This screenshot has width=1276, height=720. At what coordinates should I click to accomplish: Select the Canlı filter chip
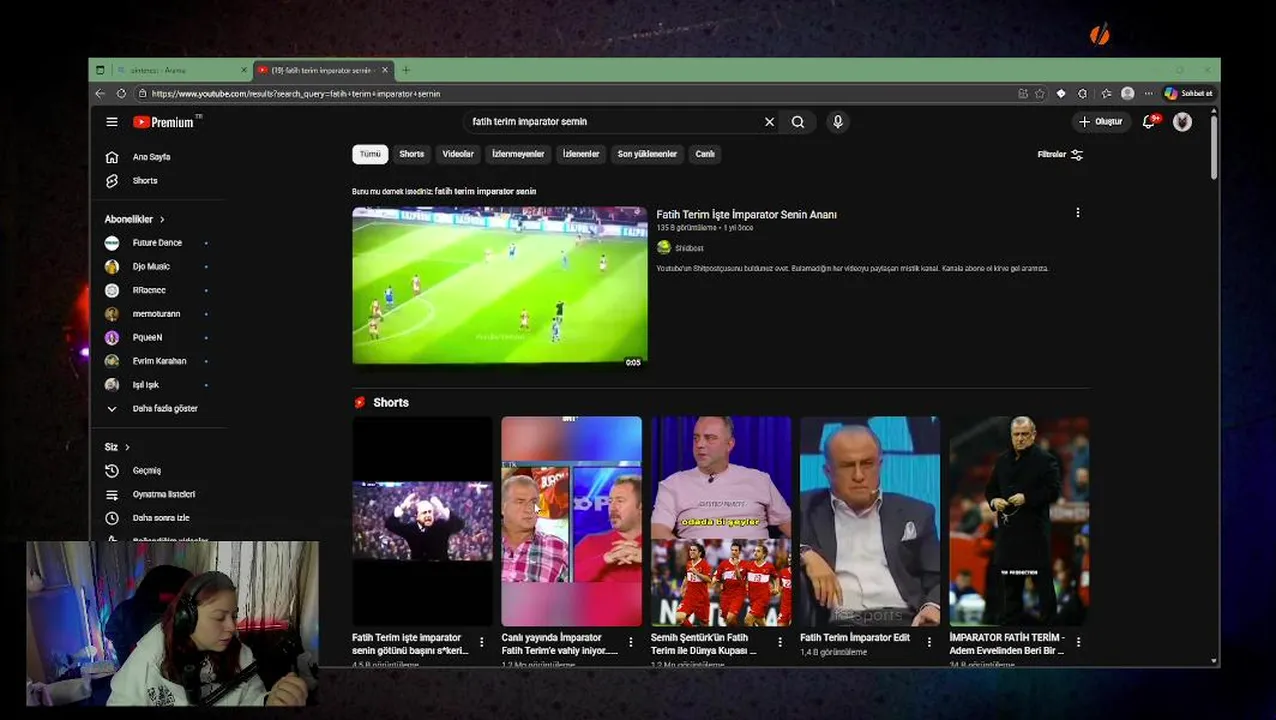705,154
